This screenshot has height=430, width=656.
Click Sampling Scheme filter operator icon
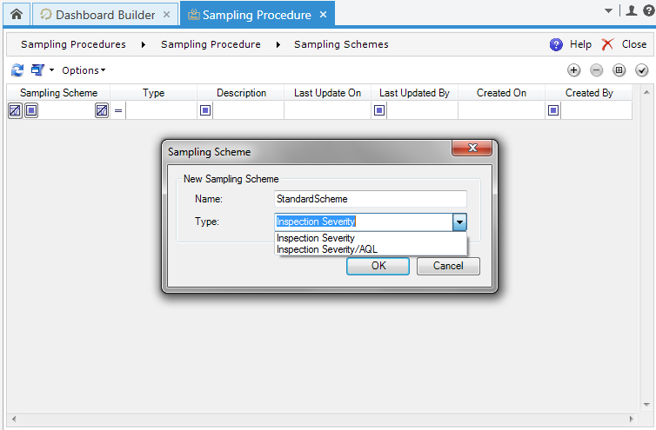tap(31, 110)
